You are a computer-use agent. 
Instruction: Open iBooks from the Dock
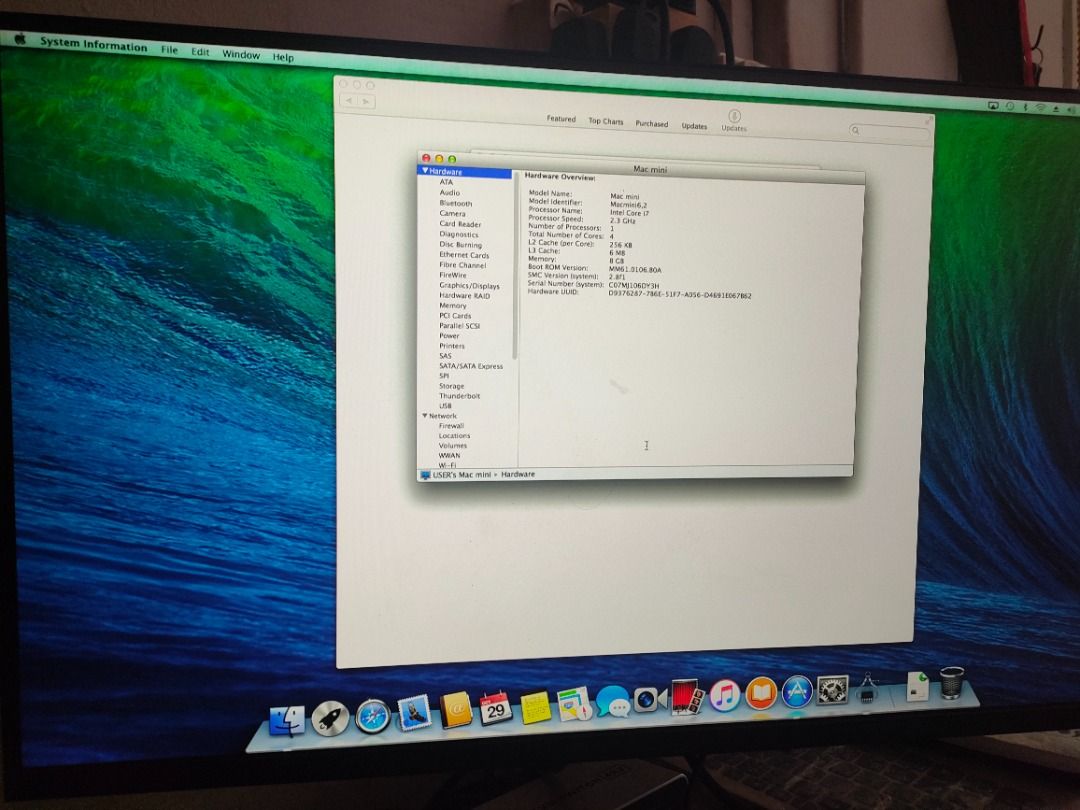[761, 693]
